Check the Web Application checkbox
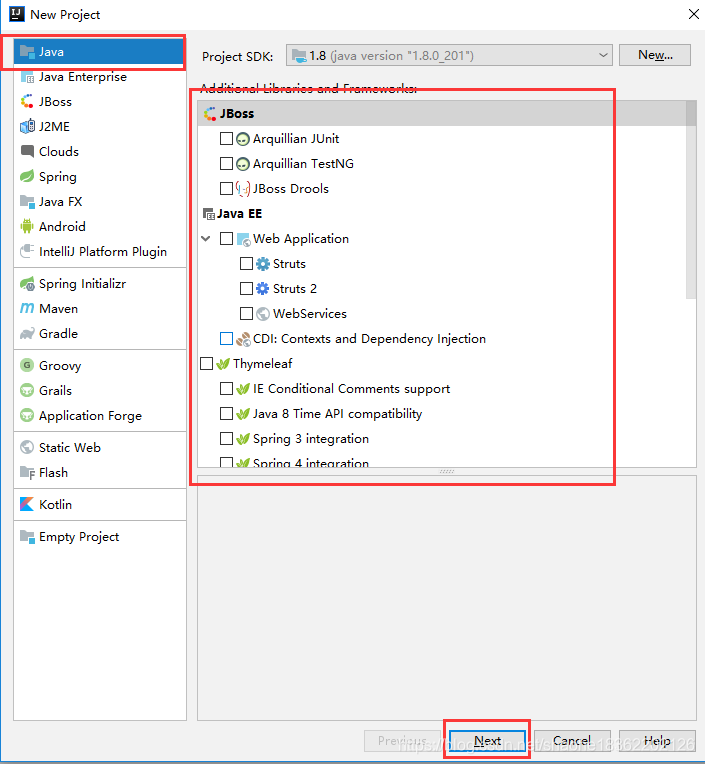705x764 pixels. pyautogui.click(x=226, y=239)
